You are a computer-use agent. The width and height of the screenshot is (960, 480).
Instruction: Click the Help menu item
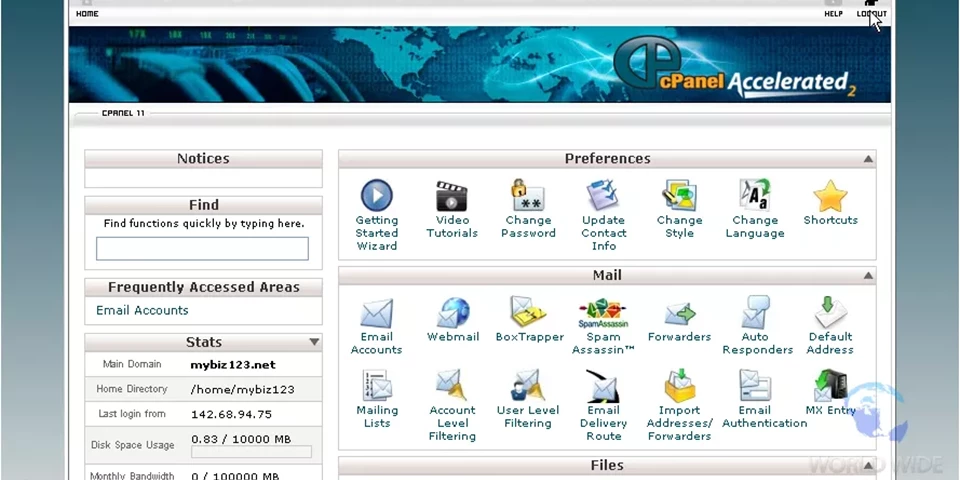833,13
